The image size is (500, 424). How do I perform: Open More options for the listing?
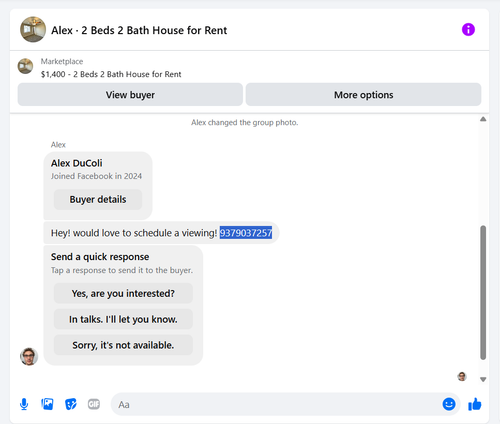363,95
